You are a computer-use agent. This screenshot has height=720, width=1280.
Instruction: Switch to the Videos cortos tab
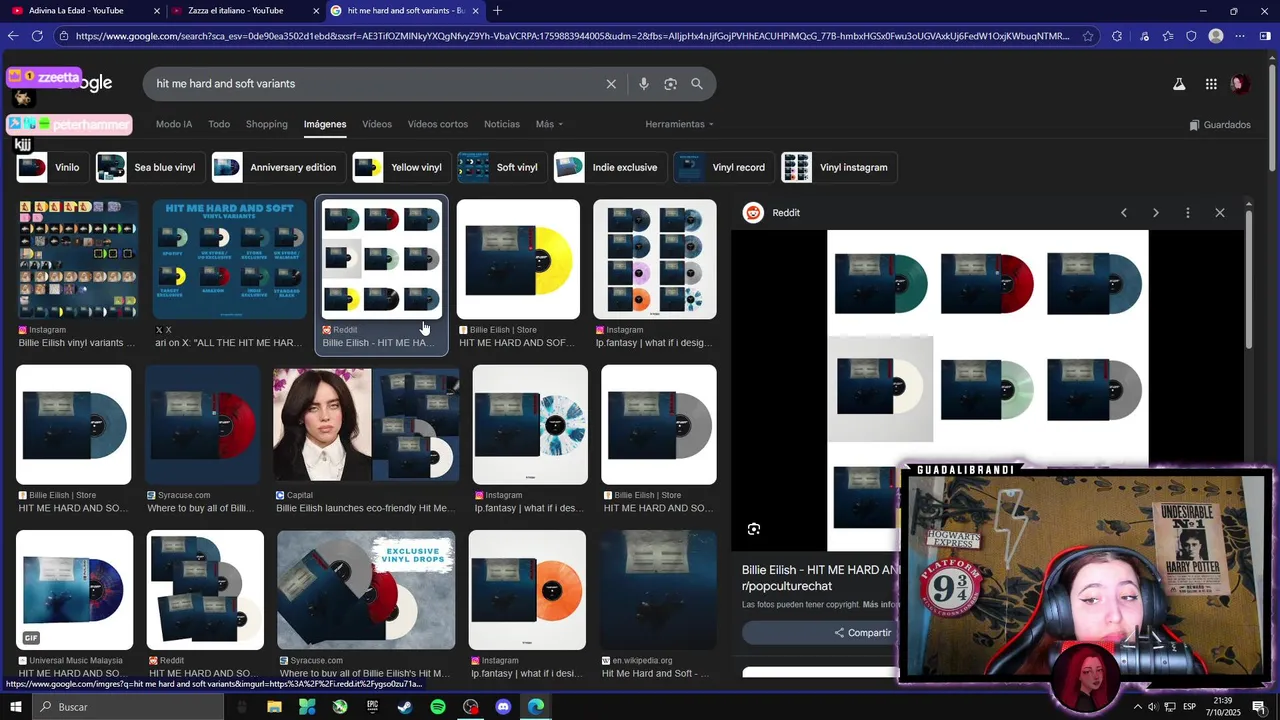pos(438,124)
